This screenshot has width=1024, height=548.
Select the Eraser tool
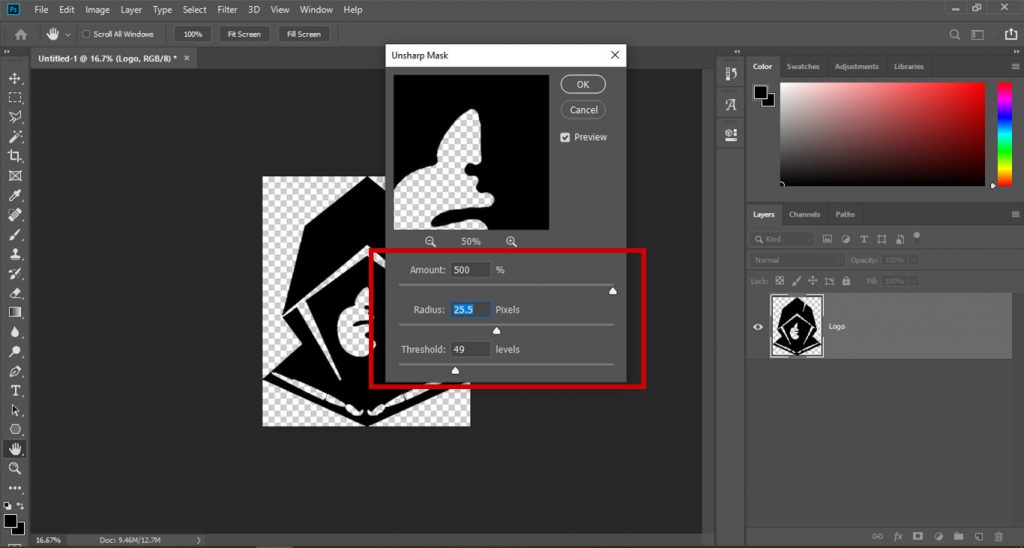pyautogui.click(x=15, y=293)
